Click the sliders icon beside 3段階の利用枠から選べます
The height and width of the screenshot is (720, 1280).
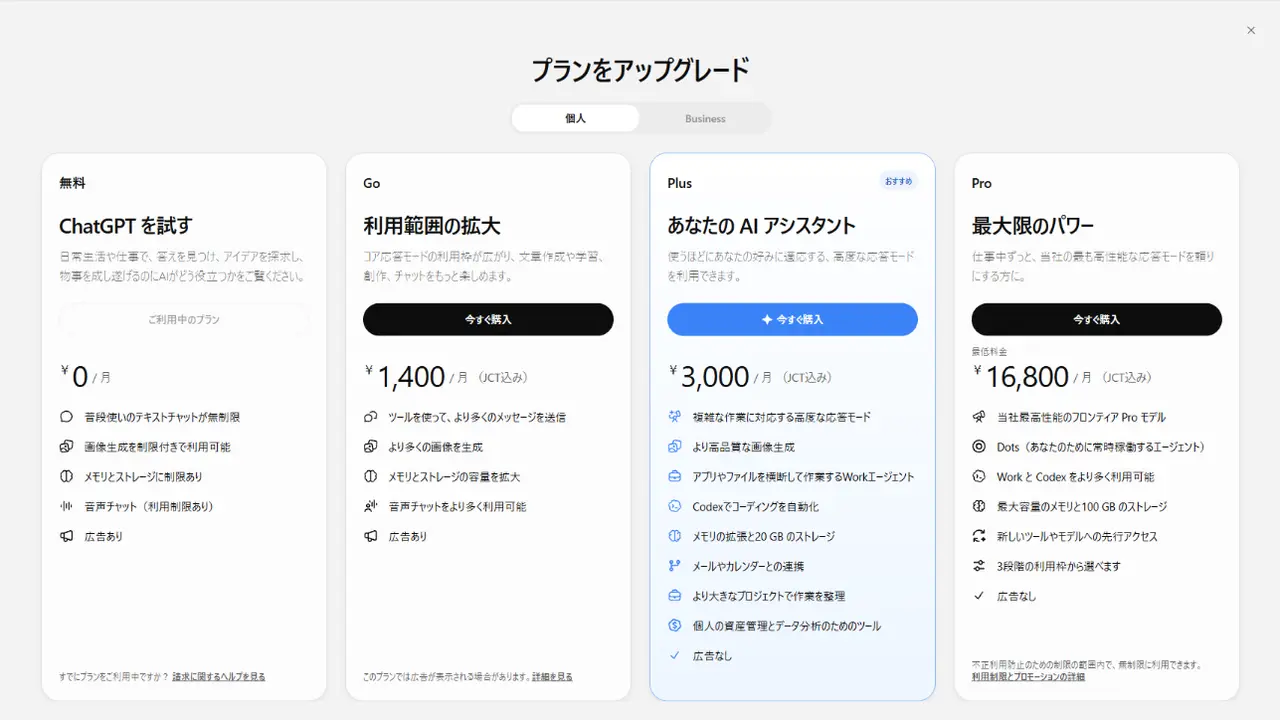click(x=979, y=566)
